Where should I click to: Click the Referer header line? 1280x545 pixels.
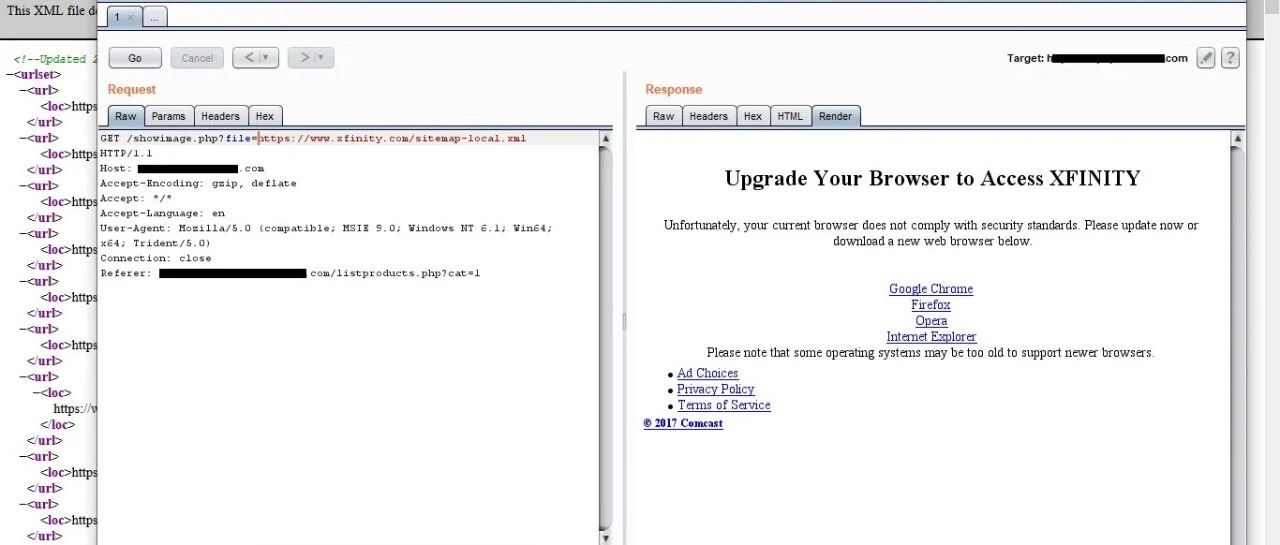pos(290,273)
